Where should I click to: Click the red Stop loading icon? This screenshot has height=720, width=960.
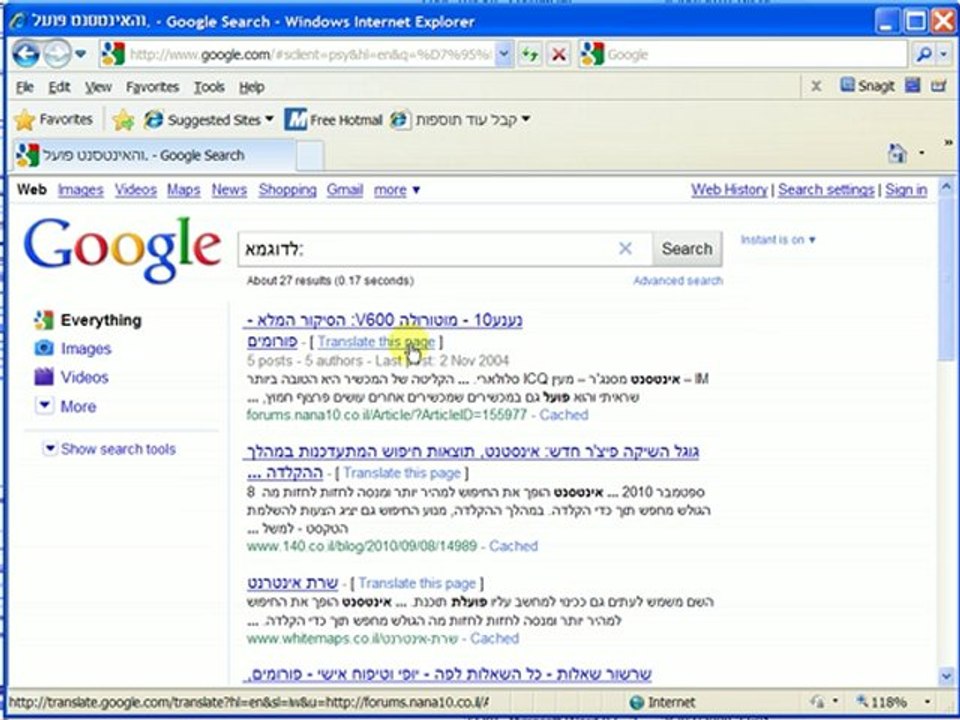click(x=558, y=54)
